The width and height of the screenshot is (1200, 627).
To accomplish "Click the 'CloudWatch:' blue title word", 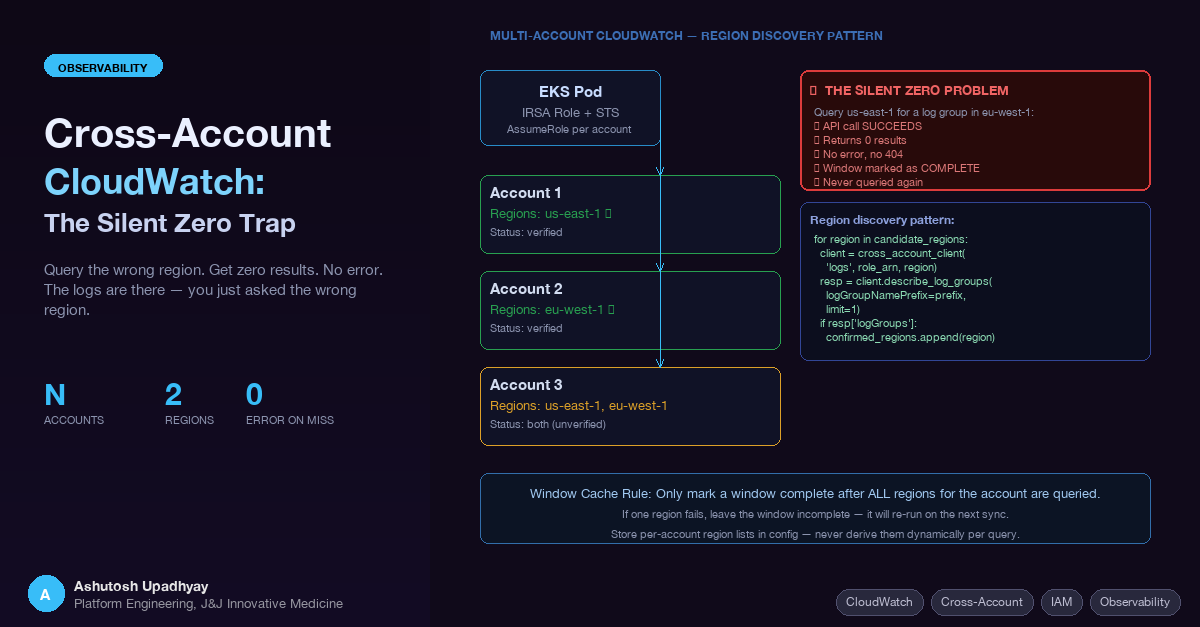I will (x=155, y=182).
